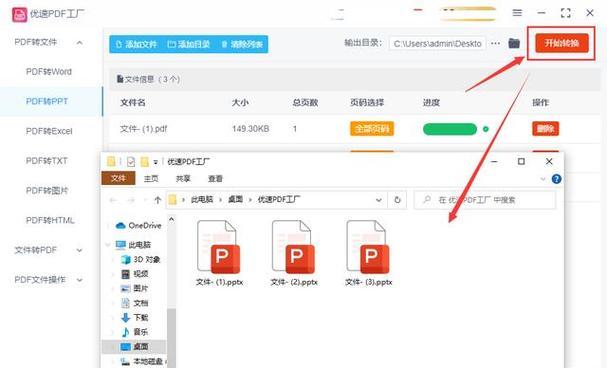607x368 pixels.
Task: Select 3D 对象 in the navigation pane
Action: click(141, 259)
